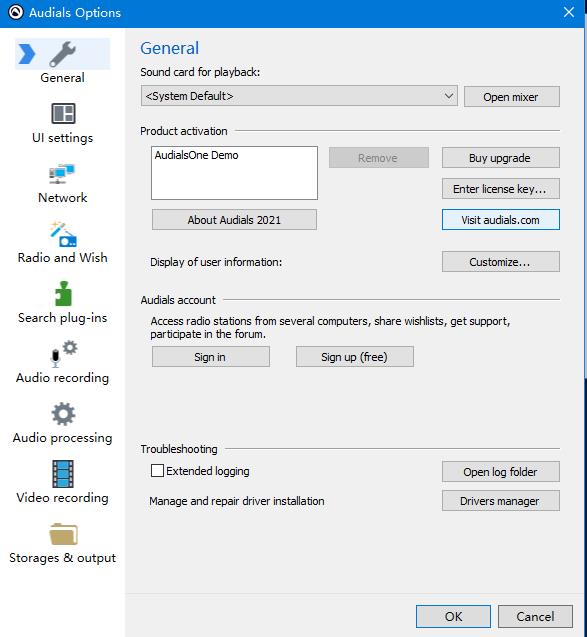Viewport: 587px width, 637px height.
Task: Select the General wrench icon
Action: [63, 54]
